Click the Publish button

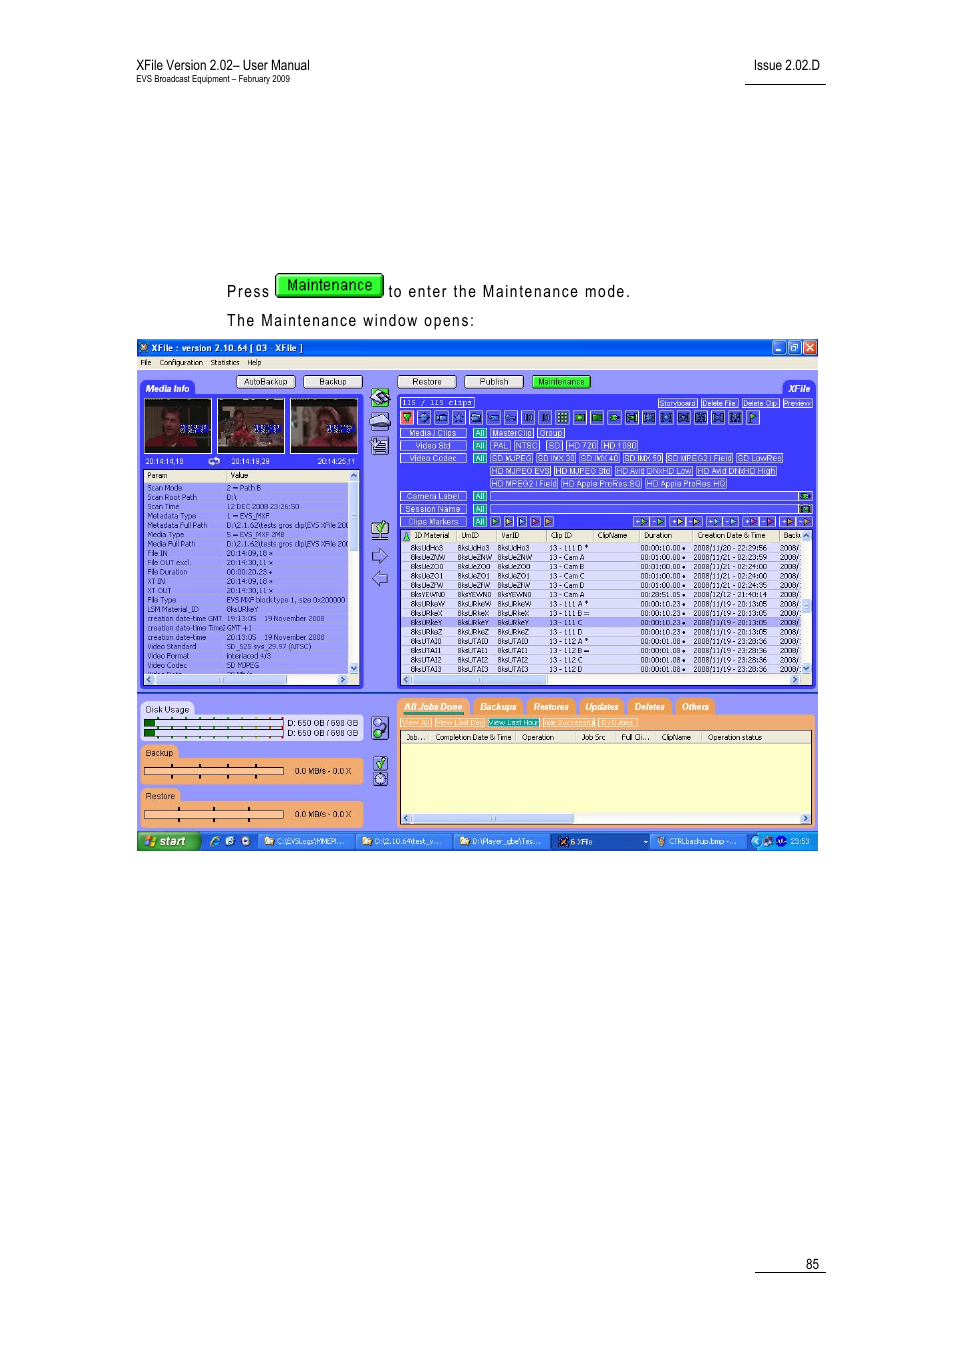coord(494,382)
